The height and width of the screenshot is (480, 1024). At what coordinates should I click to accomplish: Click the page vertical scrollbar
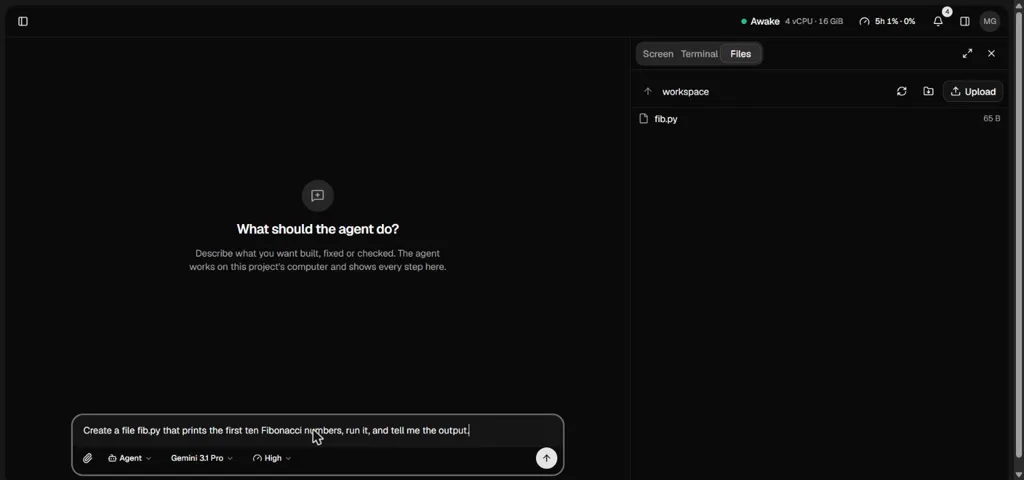tap(1019, 235)
